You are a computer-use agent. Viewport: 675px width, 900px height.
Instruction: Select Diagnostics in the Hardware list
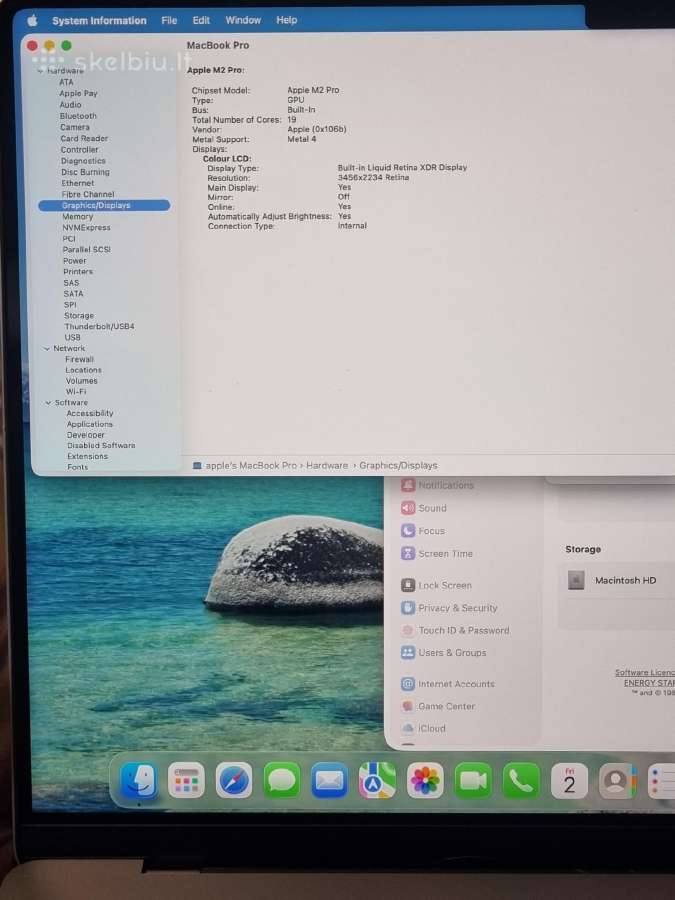[83, 161]
